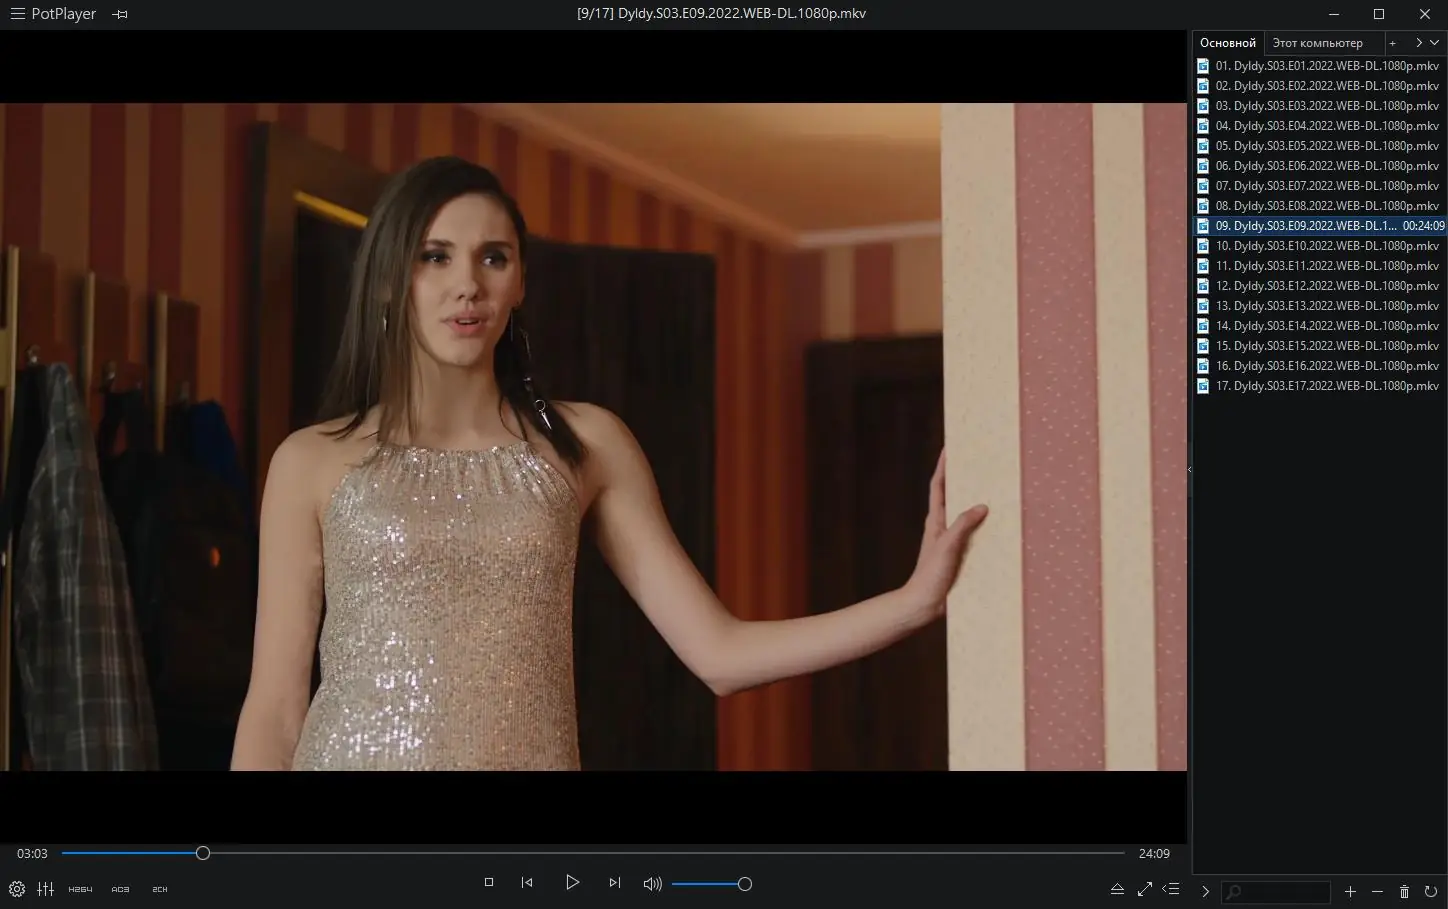
Task: Open the equalizer control panel icon
Action: click(x=46, y=888)
